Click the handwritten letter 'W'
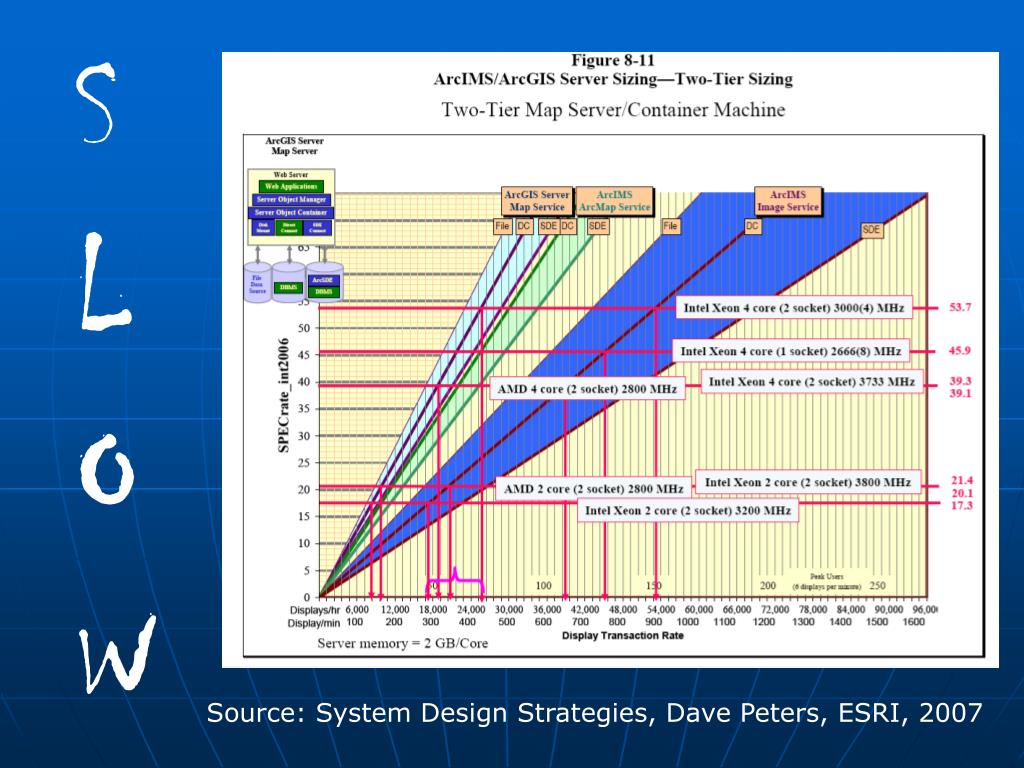This screenshot has width=1024, height=768. click(118, 653)
